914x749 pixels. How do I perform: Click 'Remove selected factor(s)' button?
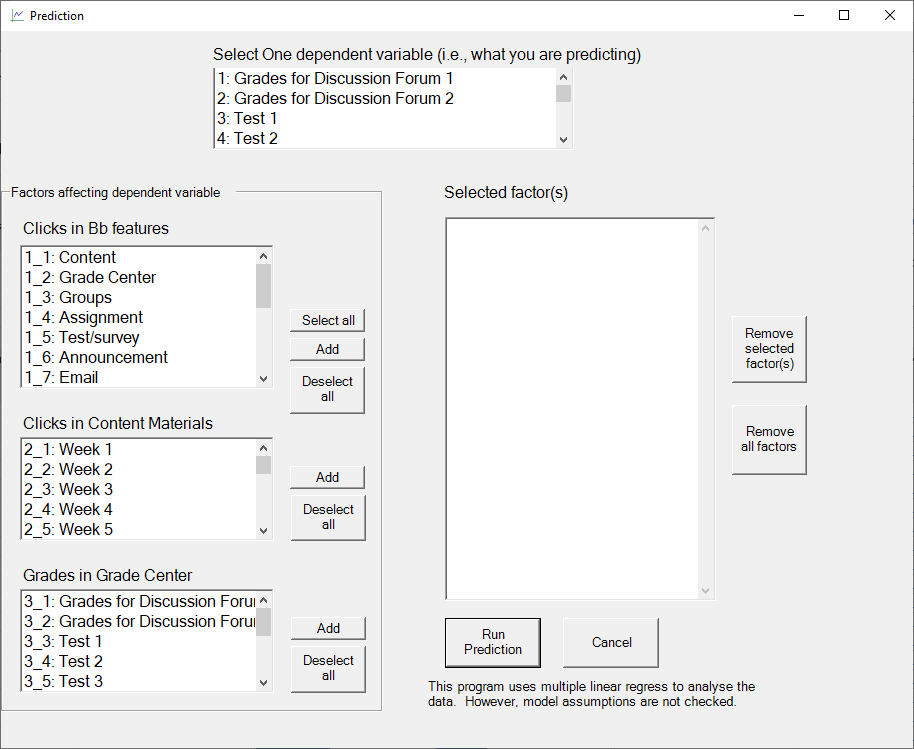(769, 349)
